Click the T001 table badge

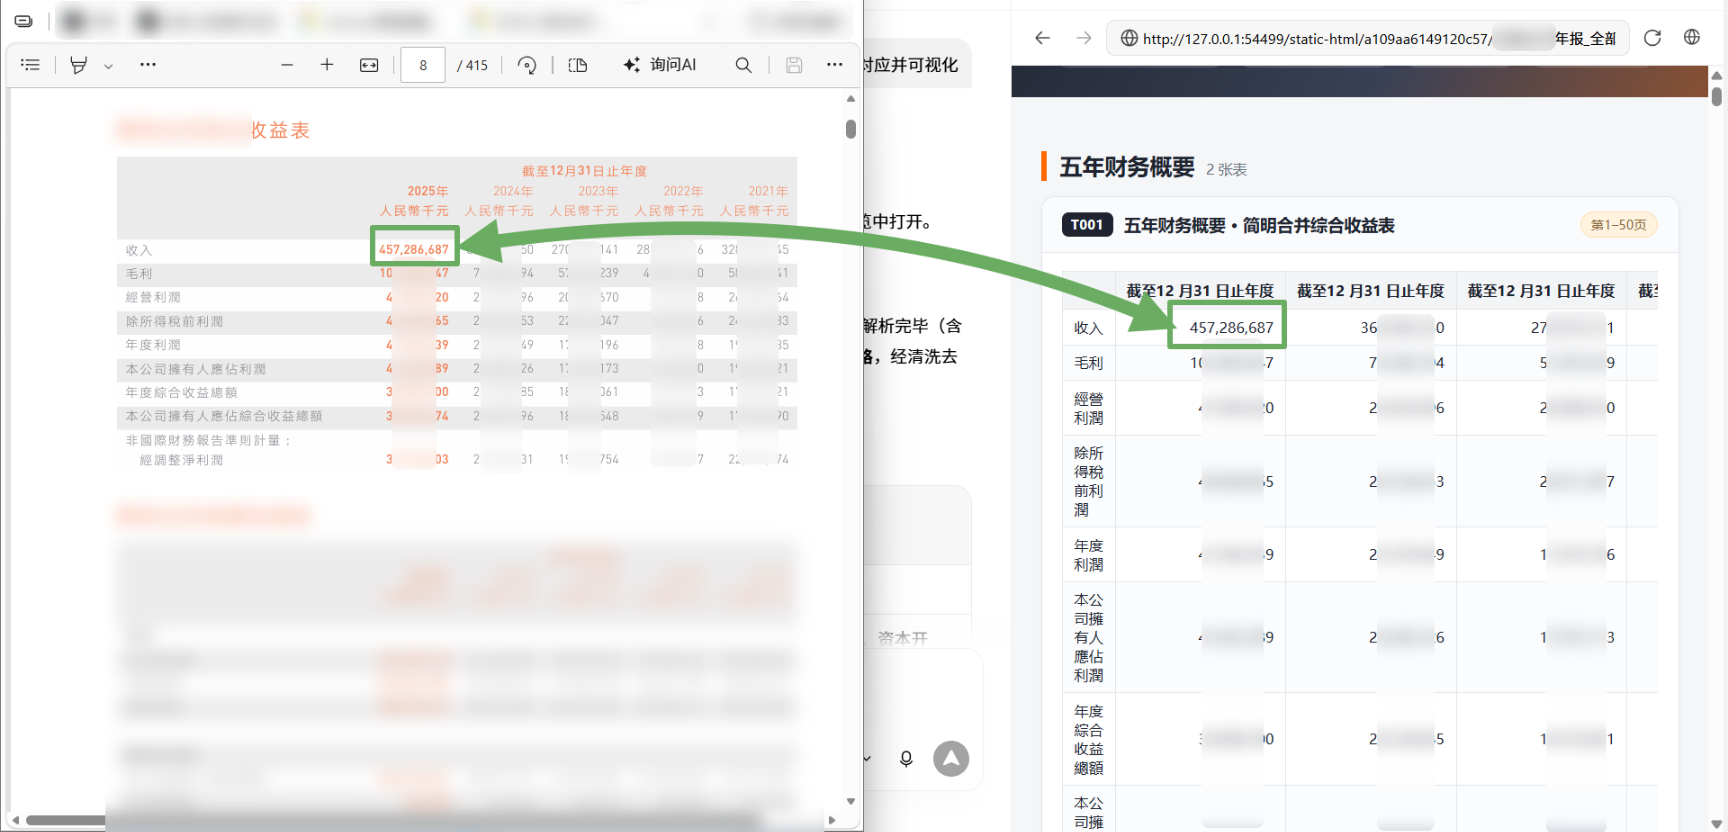pos(1087,225)
